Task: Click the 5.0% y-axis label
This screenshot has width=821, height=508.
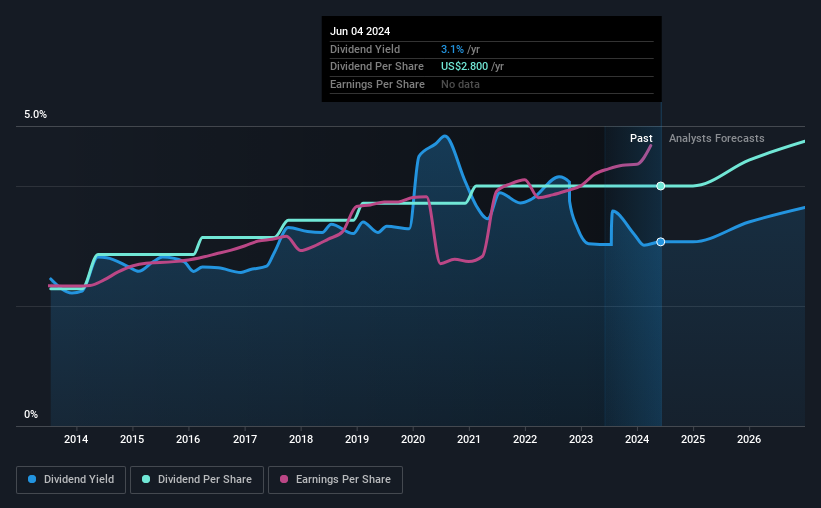Action: click(x=35, y=114)
